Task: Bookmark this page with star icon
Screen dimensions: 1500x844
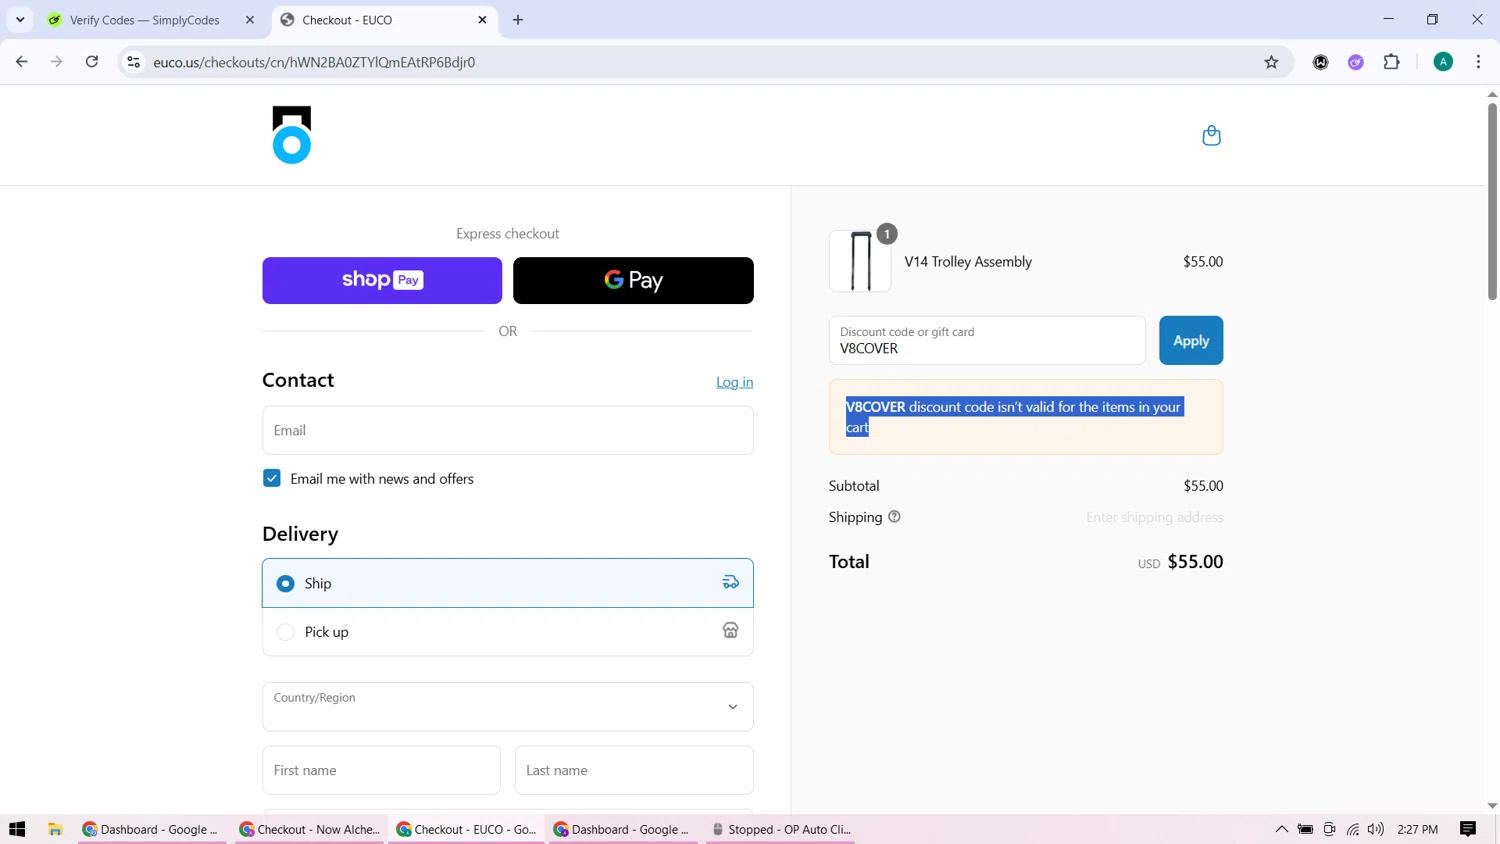Action: click(x=1271, y=62)
